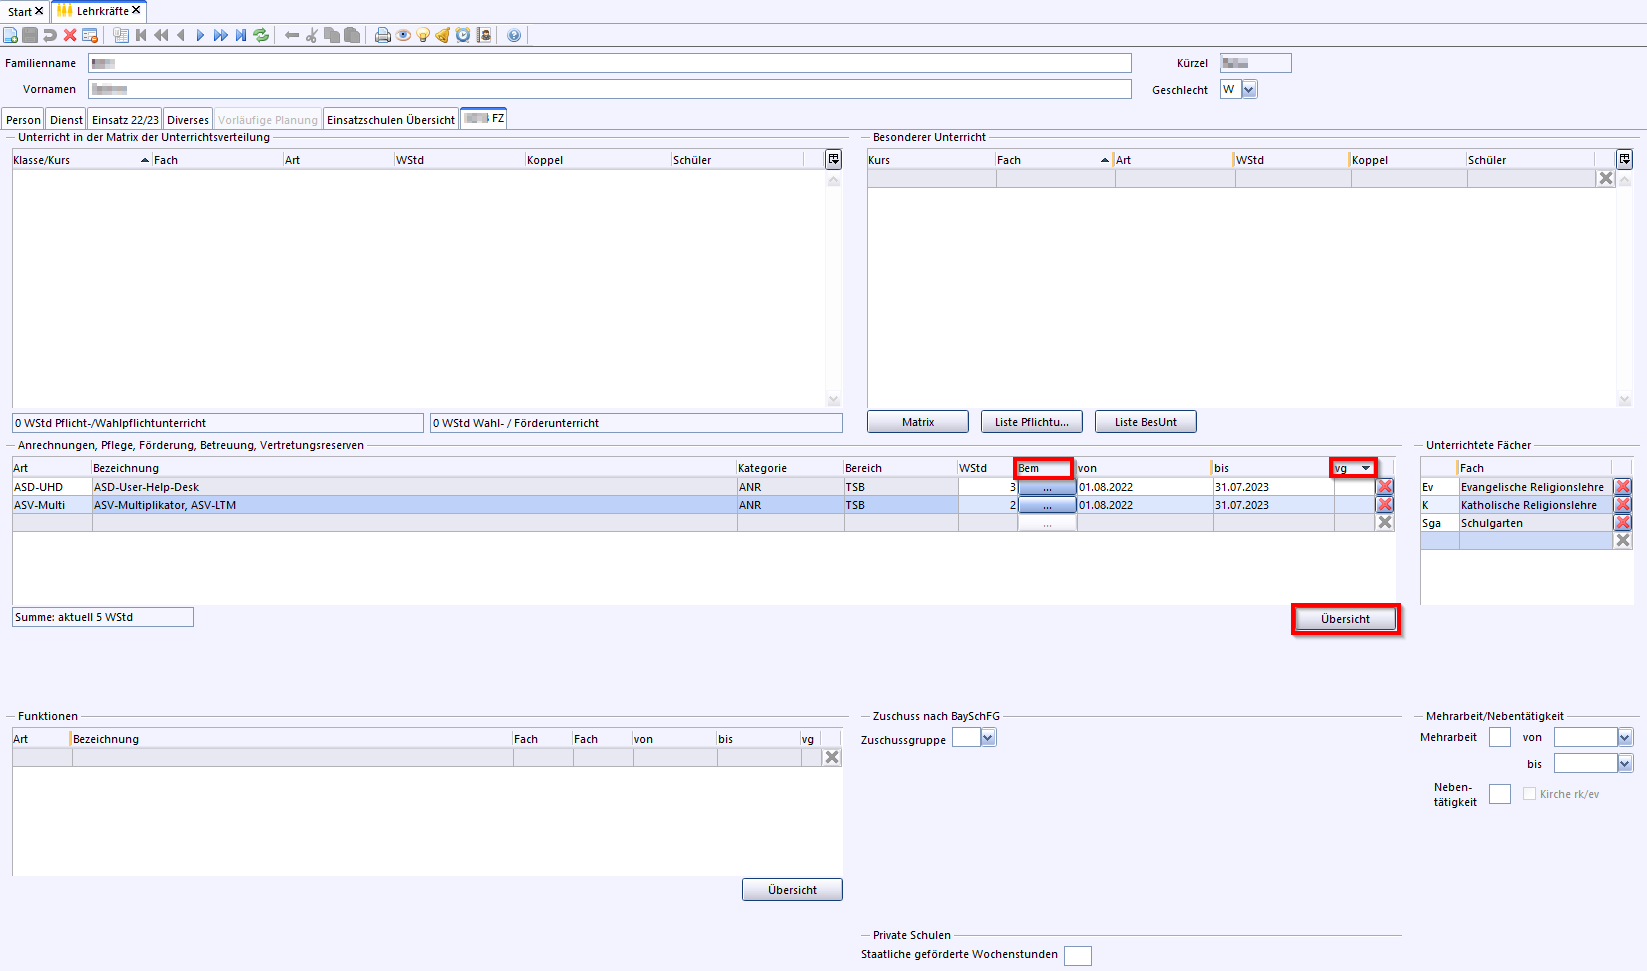Click the printer icon
The image size is (1647, 971).
[x=383, y=35]
